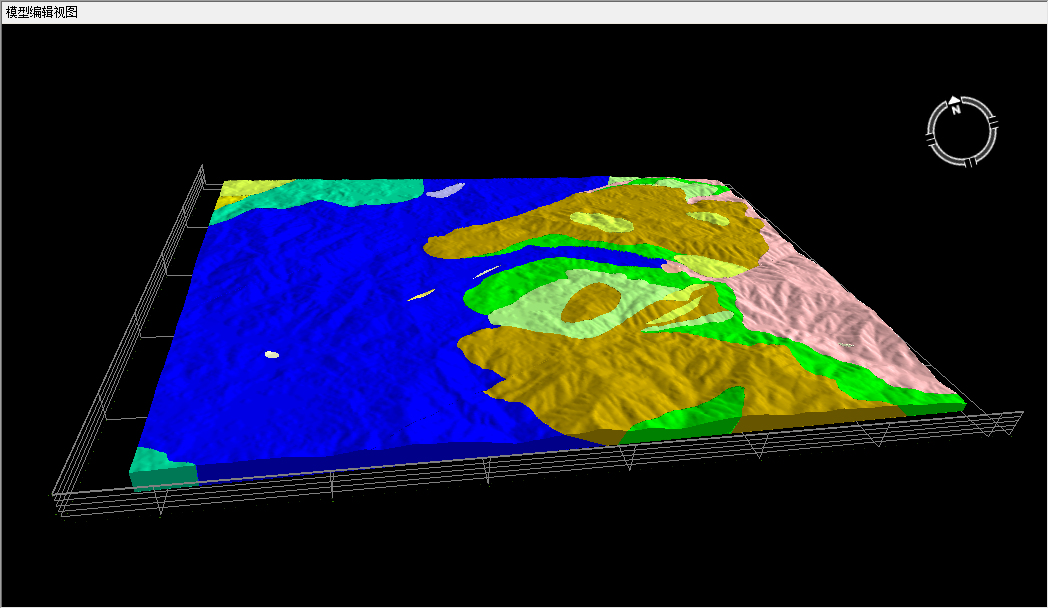Click the east tick mark on the compass ring
This screenshot has height=609, width=1049.
(994, 122)
